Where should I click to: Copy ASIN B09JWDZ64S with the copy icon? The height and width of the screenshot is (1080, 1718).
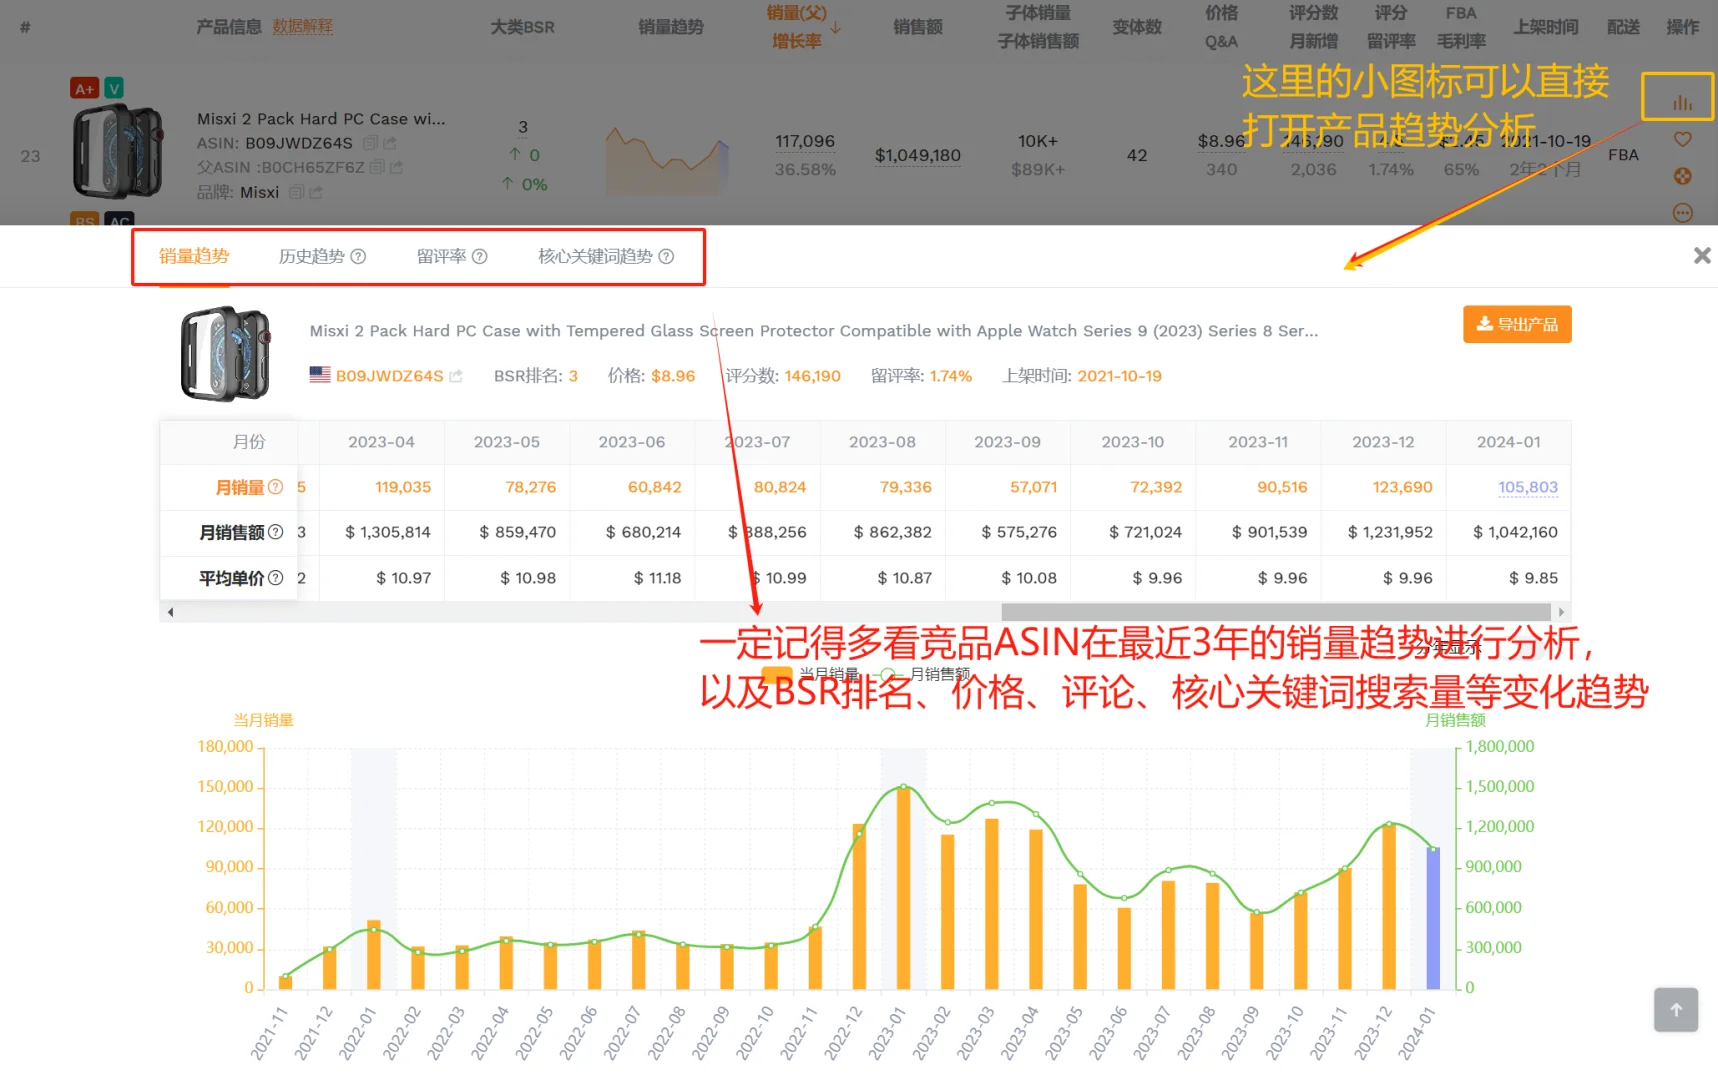point(371,142)
